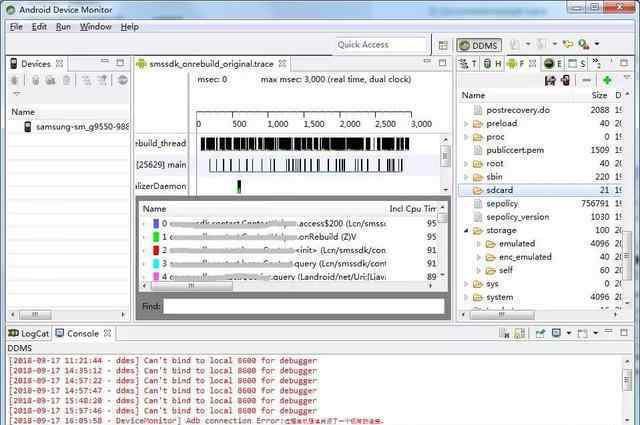The width and height of the screenshot is (640, 425).
Task: Click the yellow key icon in top toolbar
Action: pyautogui.click(x=568, y=44)
